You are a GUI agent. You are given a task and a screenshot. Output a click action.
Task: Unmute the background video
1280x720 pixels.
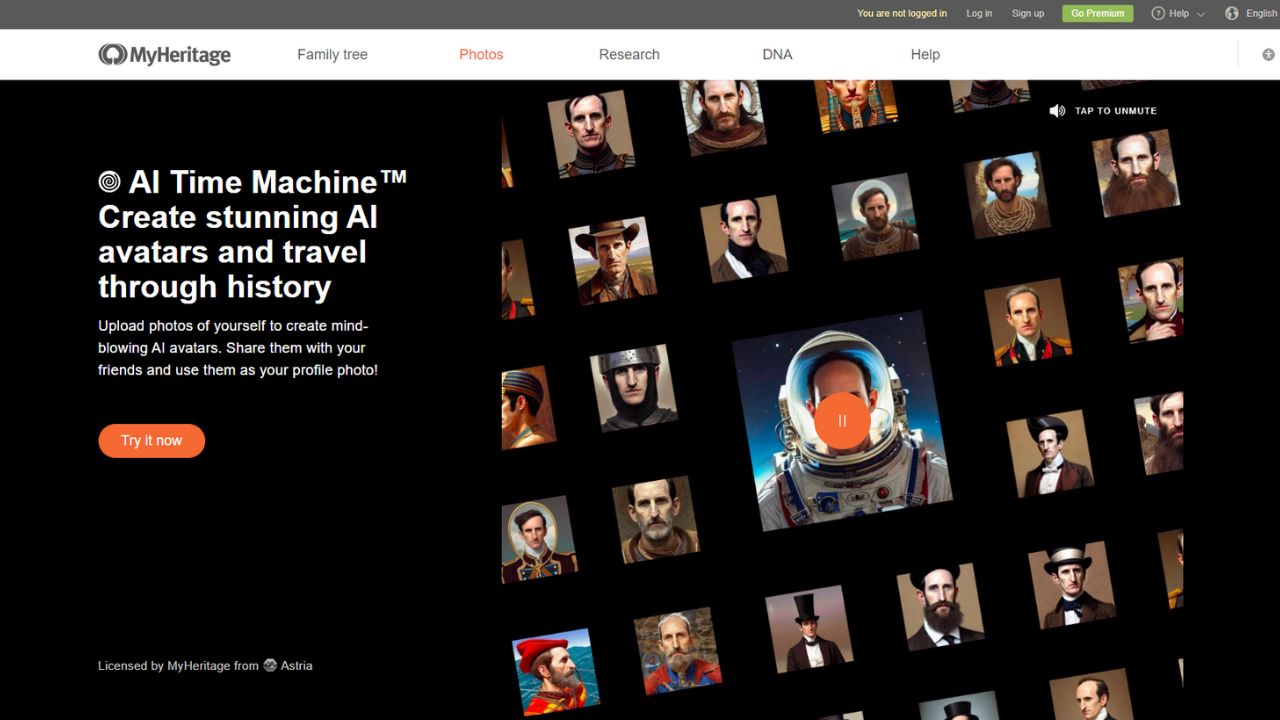click(1105, 110)
